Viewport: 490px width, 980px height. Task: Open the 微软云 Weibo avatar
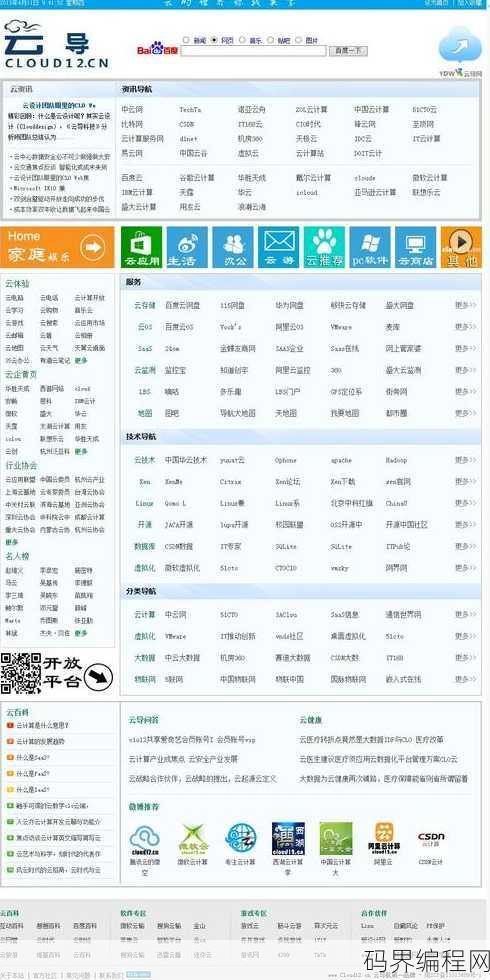click(x=193, y=838)
